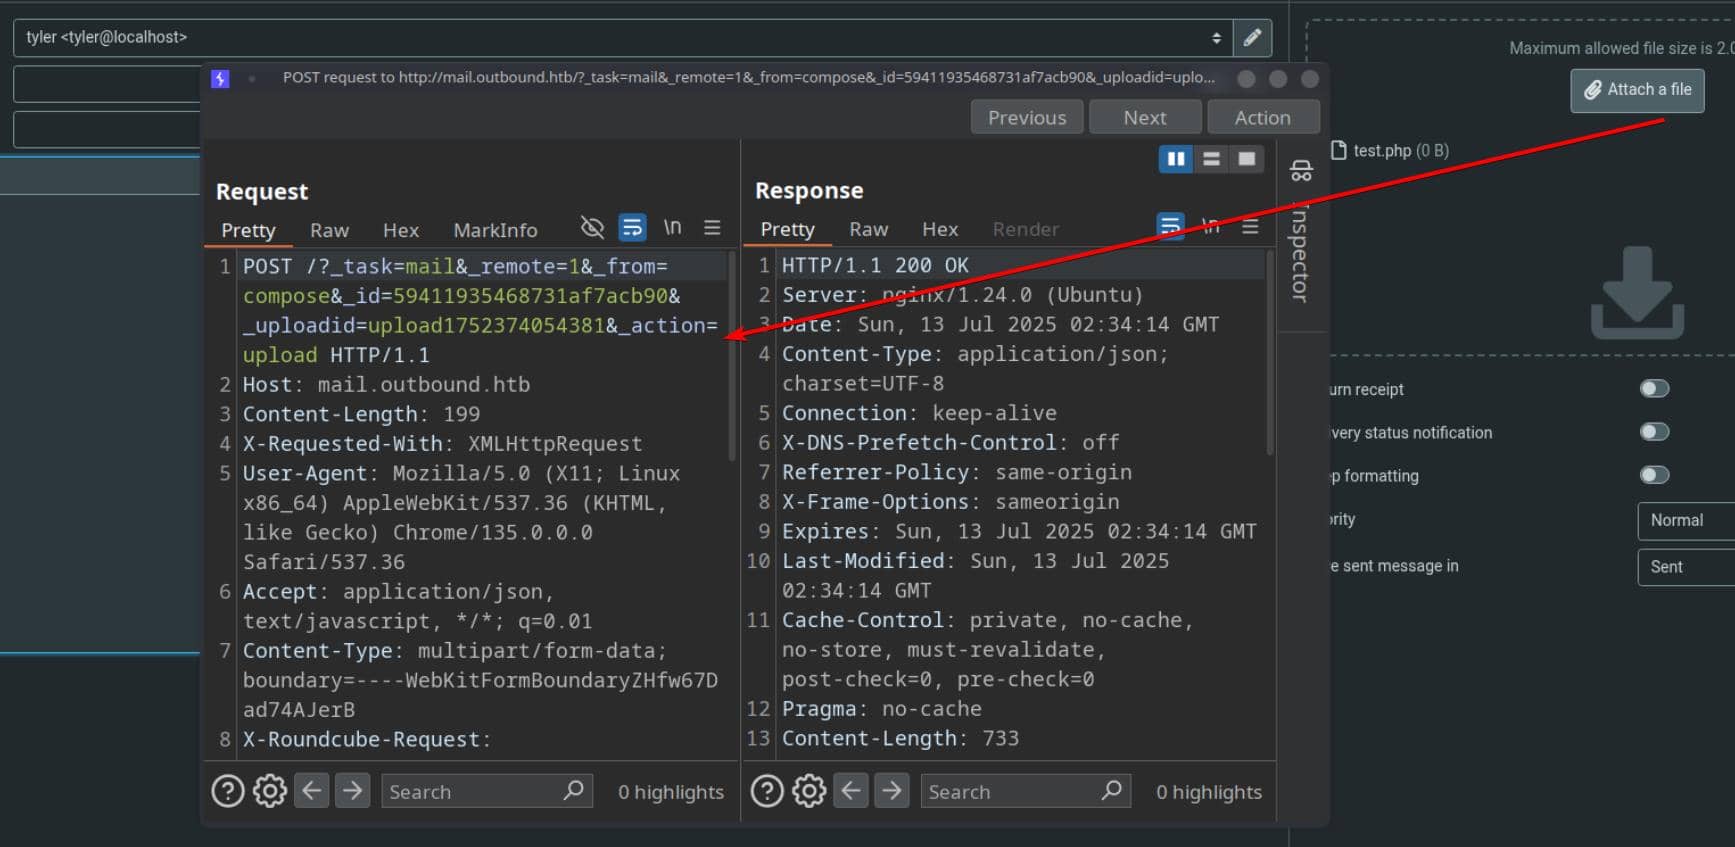Click magnifier icon in Request search box
The image size is (1735, 847).
573,790
